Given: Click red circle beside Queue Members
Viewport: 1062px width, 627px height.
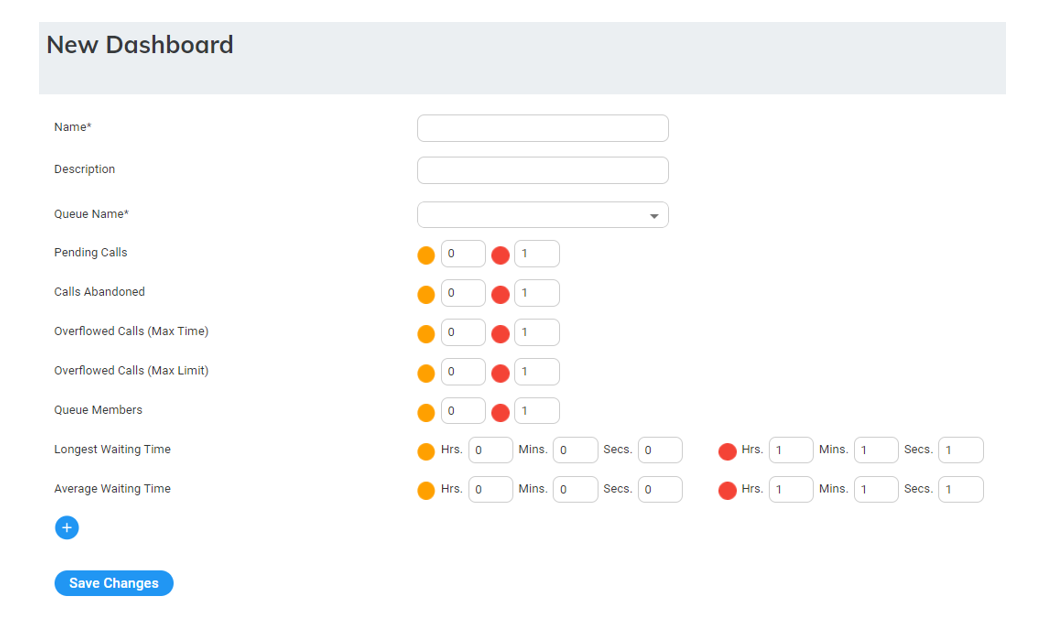Looking at the screenshot, I should [x=501, y=412].
